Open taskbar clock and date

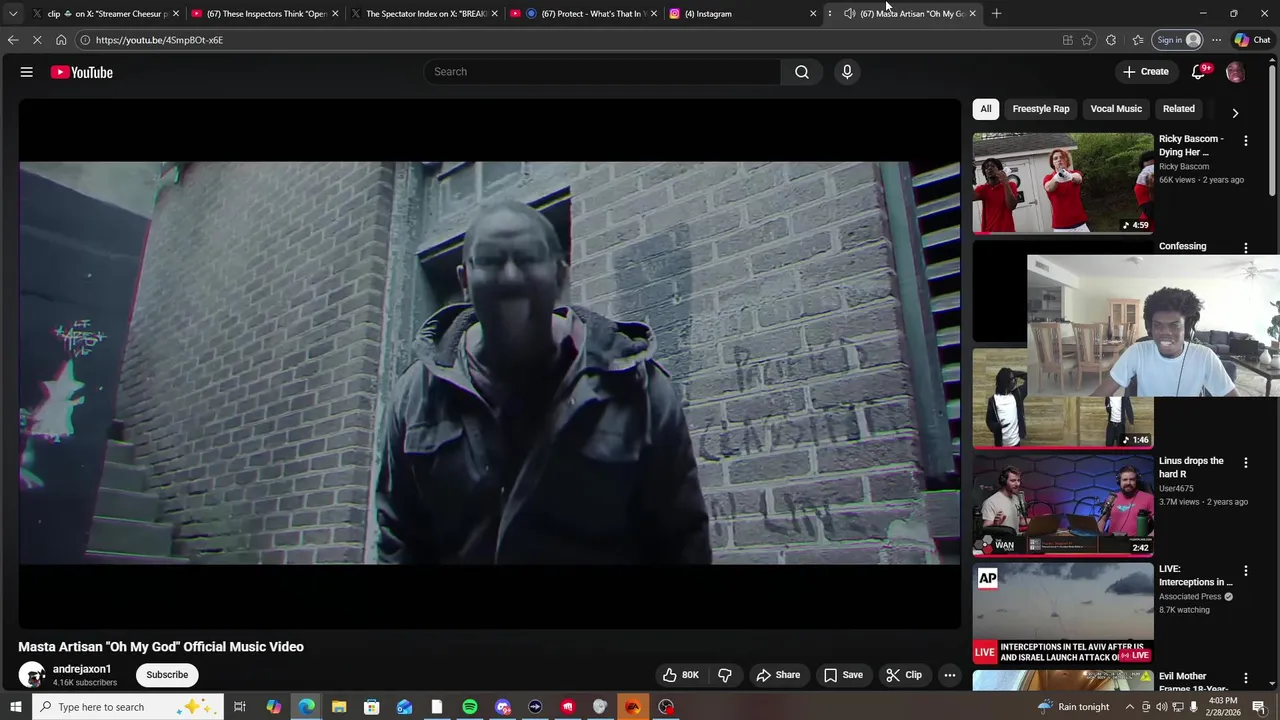[x=1224, y=707]
